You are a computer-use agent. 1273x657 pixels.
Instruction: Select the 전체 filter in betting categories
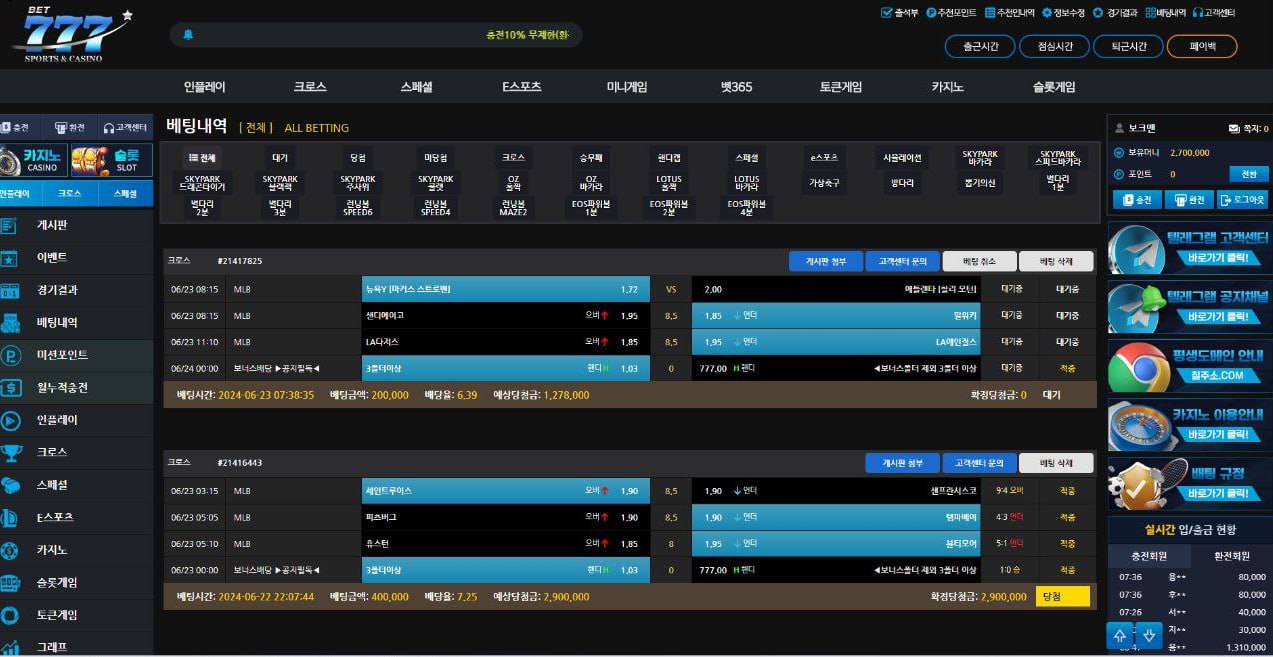pyautogui.click(x=203, y=158)
